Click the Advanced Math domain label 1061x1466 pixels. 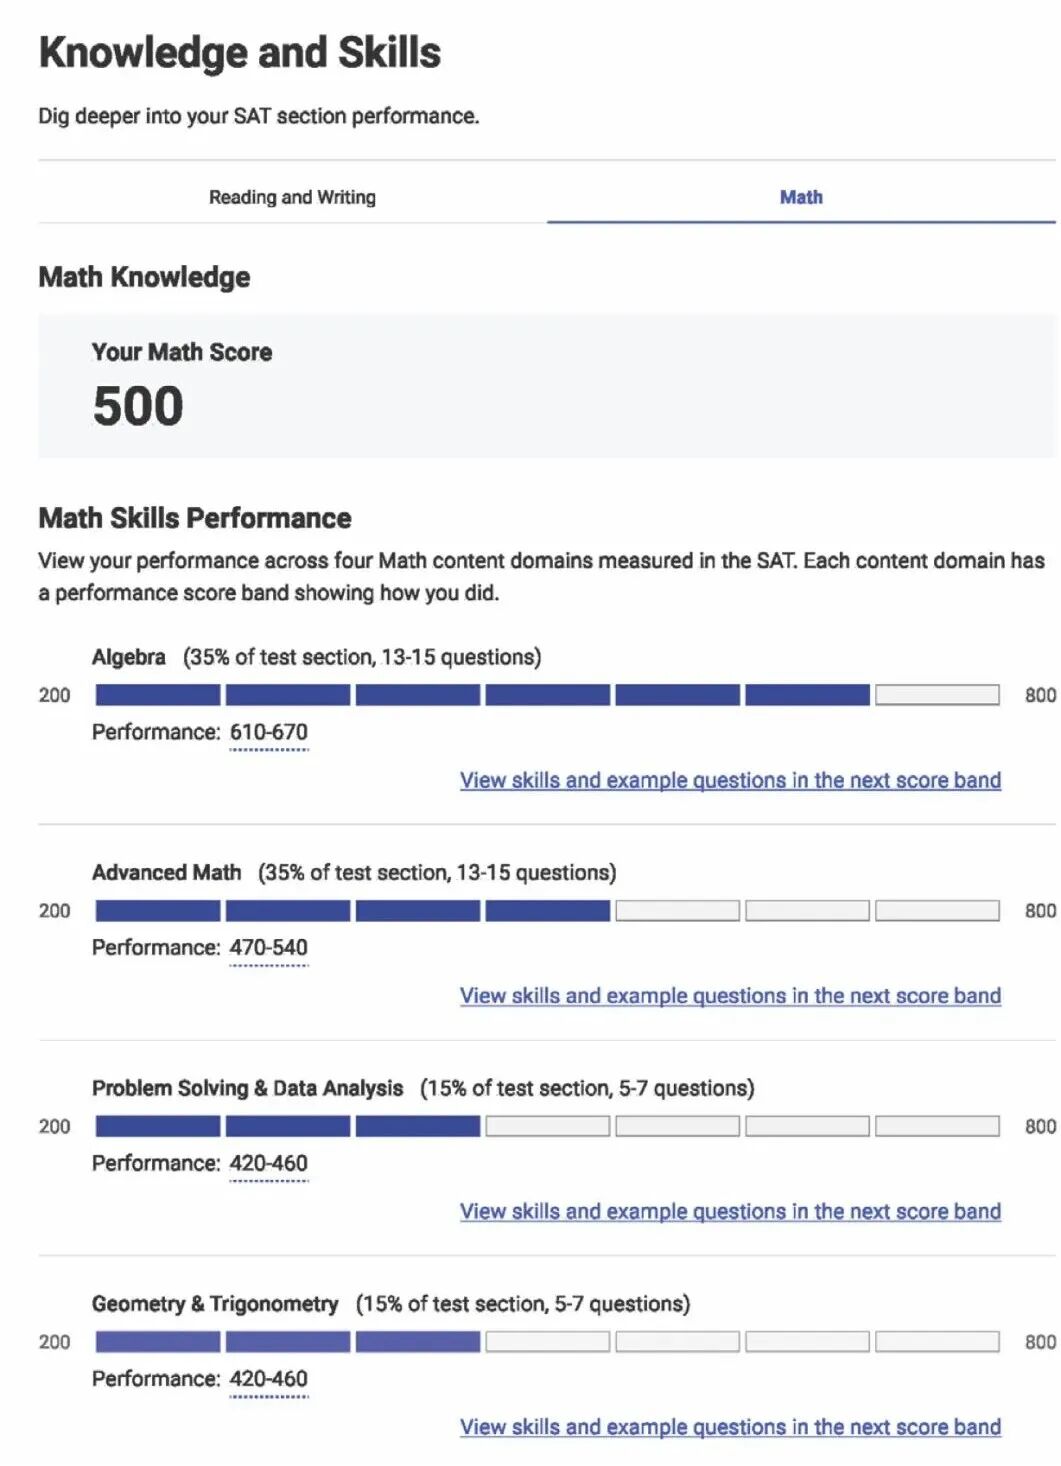coord(167,873)
